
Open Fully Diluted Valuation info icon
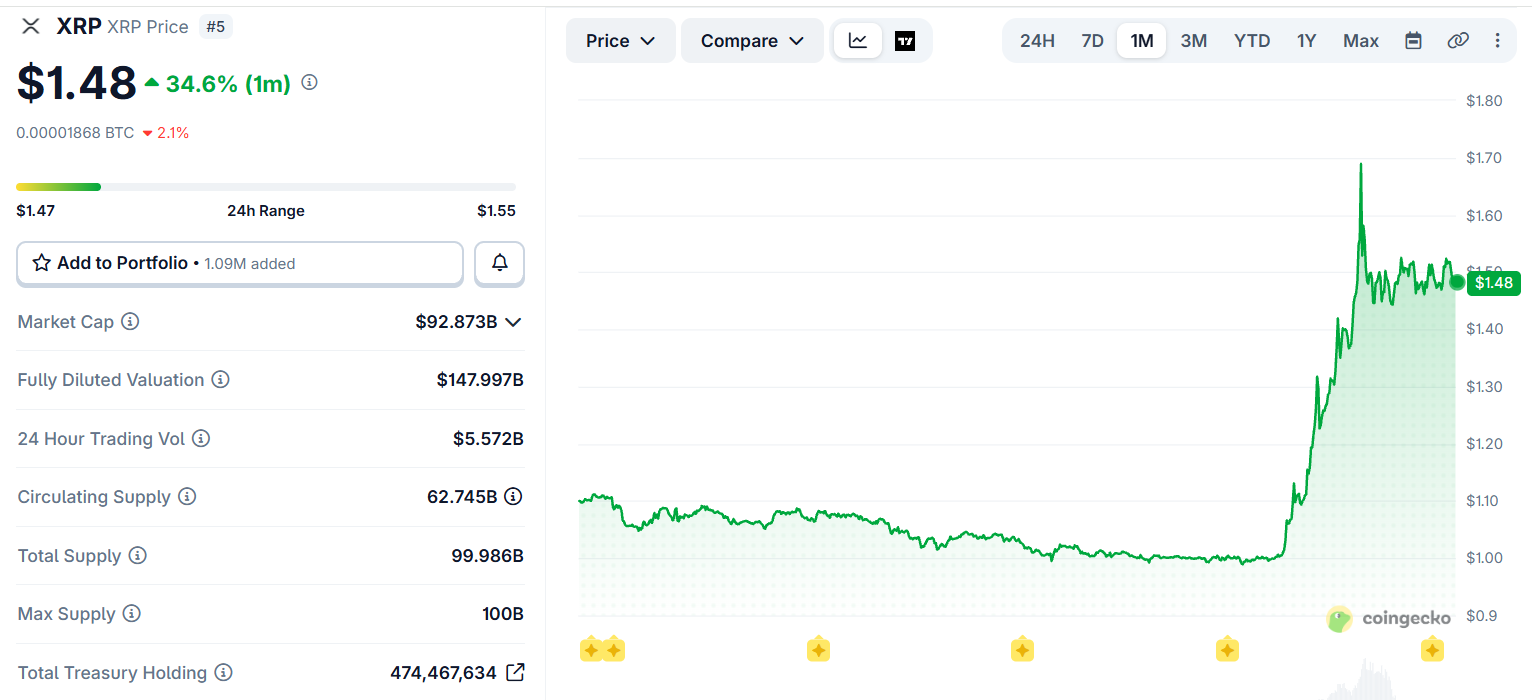click(x=221, y=380)
